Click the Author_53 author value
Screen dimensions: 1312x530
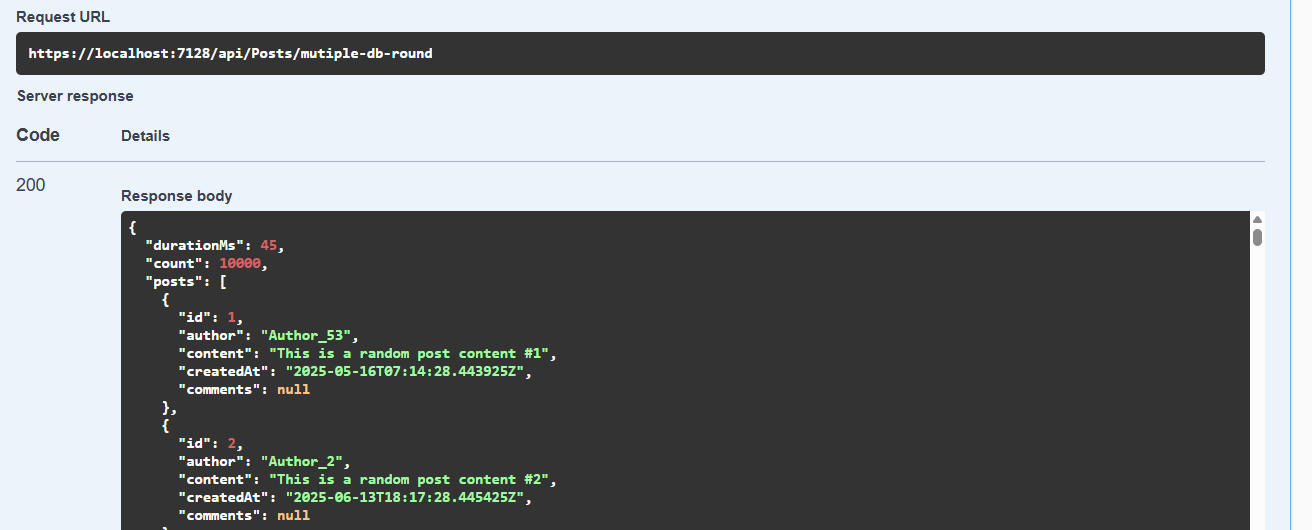(306, 335)
